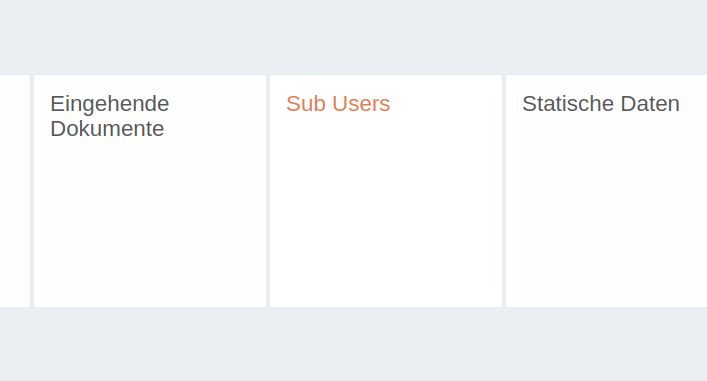Click the word Sub in orange title
The image size is (707, 381).
(306, 104)
